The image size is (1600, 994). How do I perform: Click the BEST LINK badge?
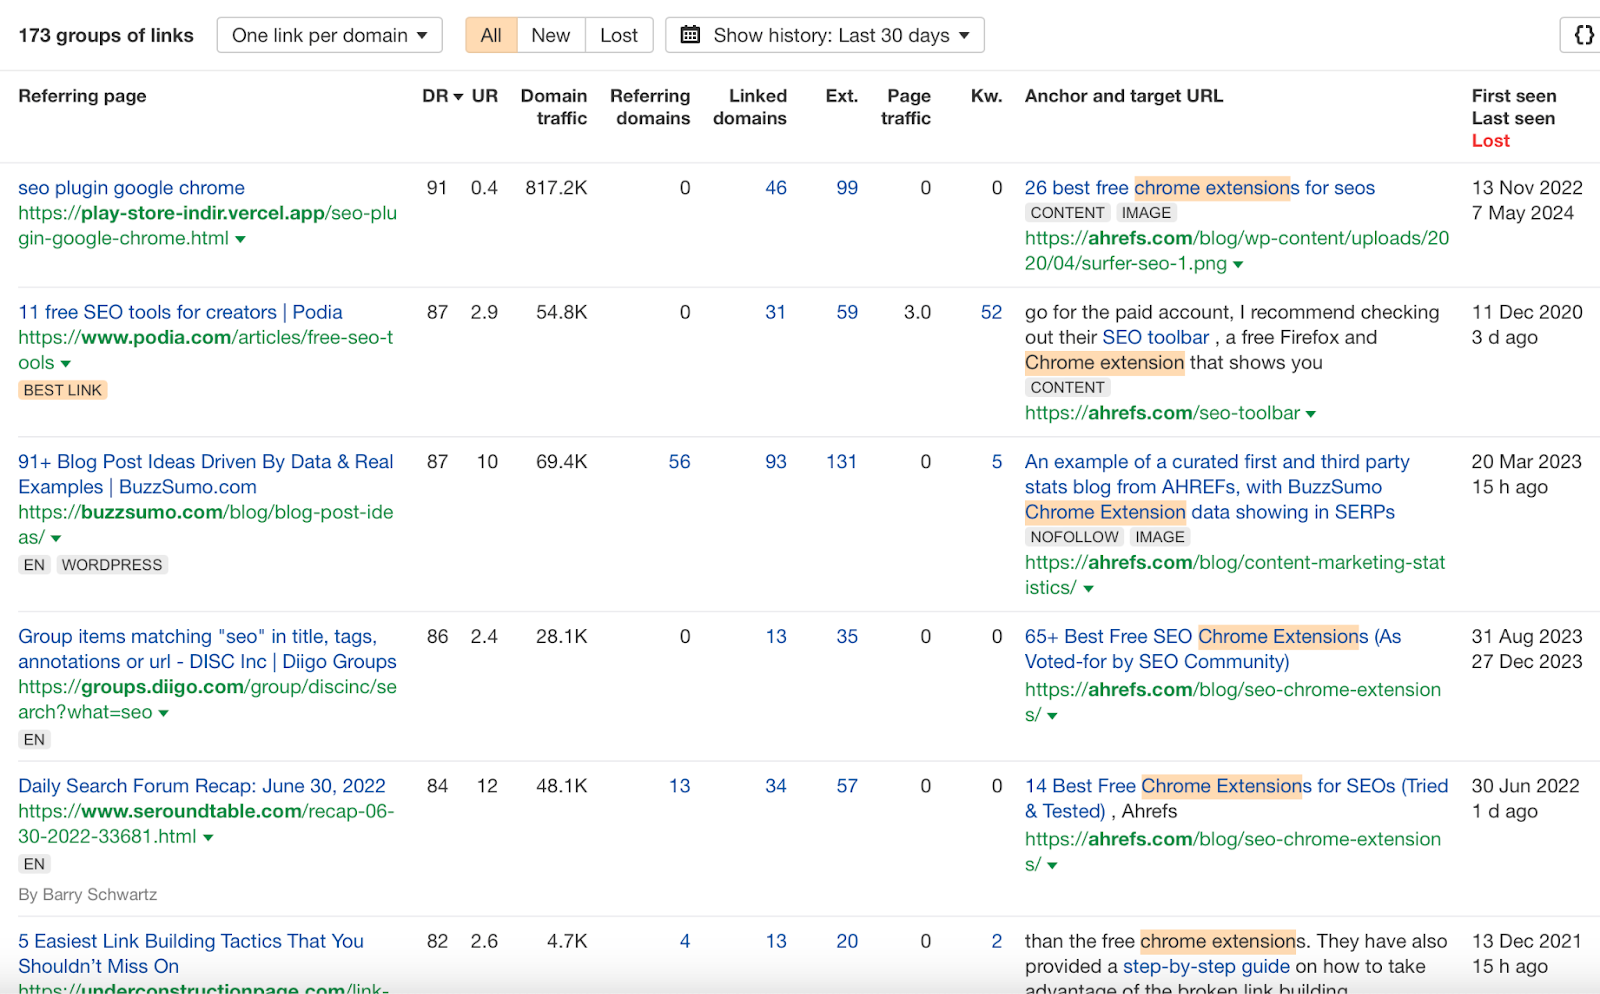63,390
